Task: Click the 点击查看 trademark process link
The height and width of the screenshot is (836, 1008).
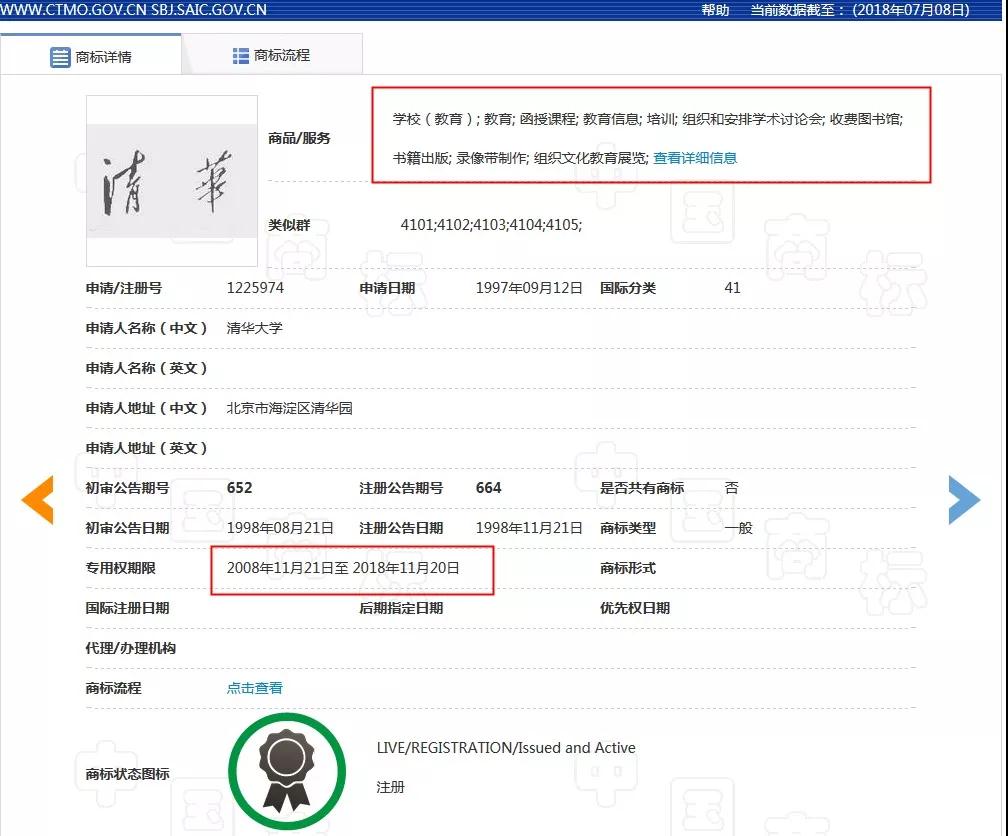Action: [255, 688]
